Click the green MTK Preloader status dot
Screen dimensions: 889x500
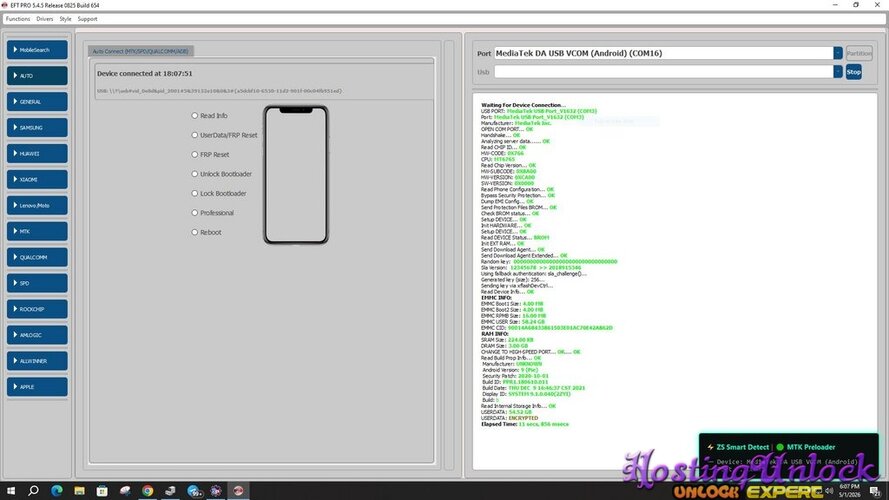click(780, 447)
